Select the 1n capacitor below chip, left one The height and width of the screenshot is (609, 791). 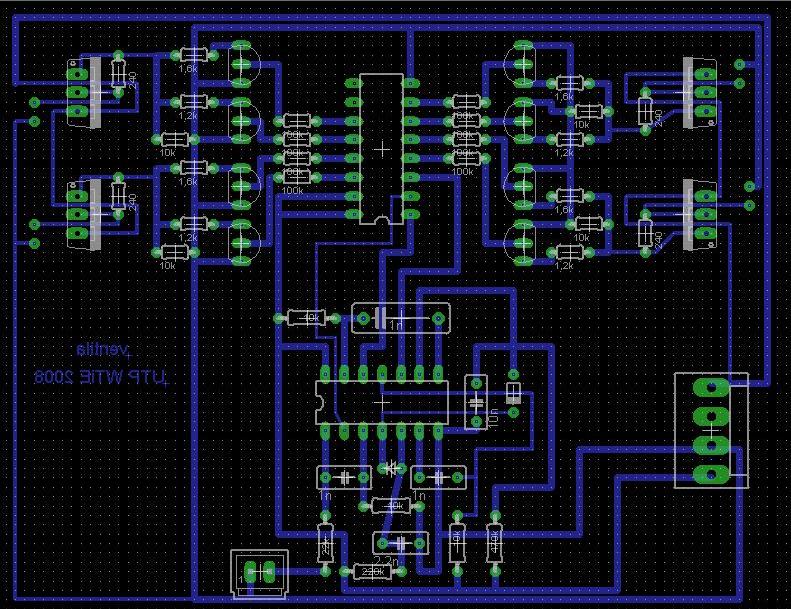pyautogui.click(x=344, y=477)
